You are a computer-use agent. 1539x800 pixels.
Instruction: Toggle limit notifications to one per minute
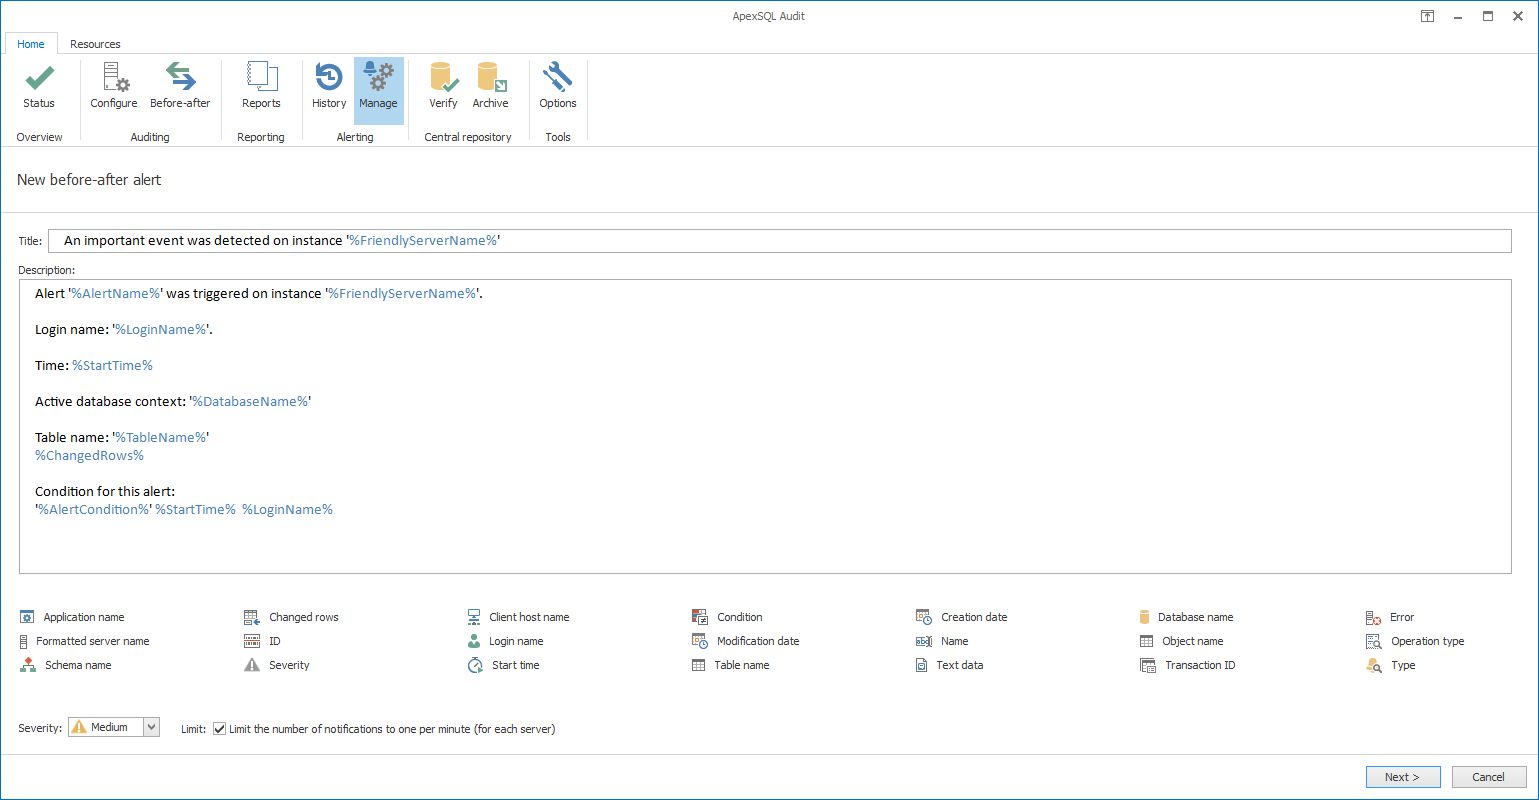[219, 729]
